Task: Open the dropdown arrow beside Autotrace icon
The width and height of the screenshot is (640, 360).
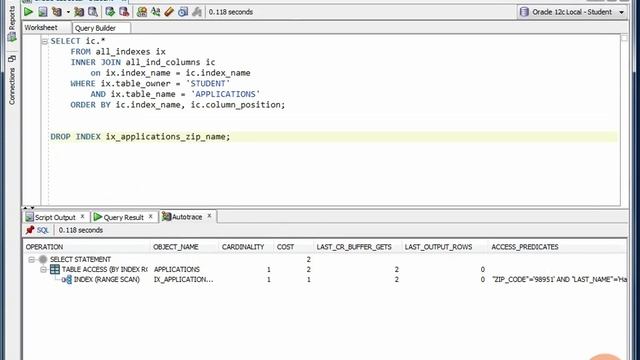Action: (x=68, y=12)
